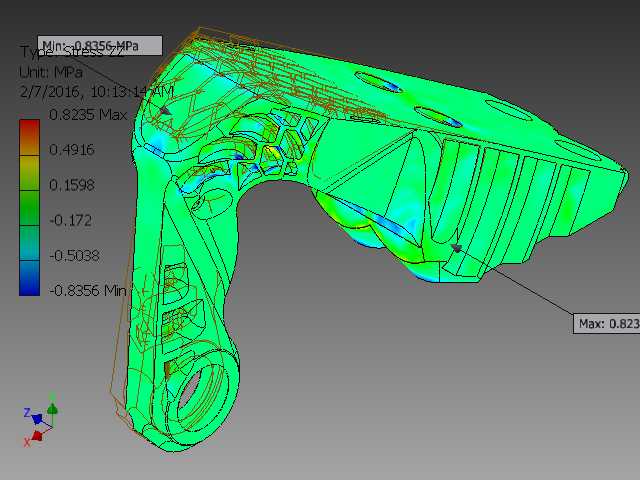The height and width of the screenshot is (480, 640).
Task: Click the -0.8356 Min legend value
Action: [x=88, y=291]
